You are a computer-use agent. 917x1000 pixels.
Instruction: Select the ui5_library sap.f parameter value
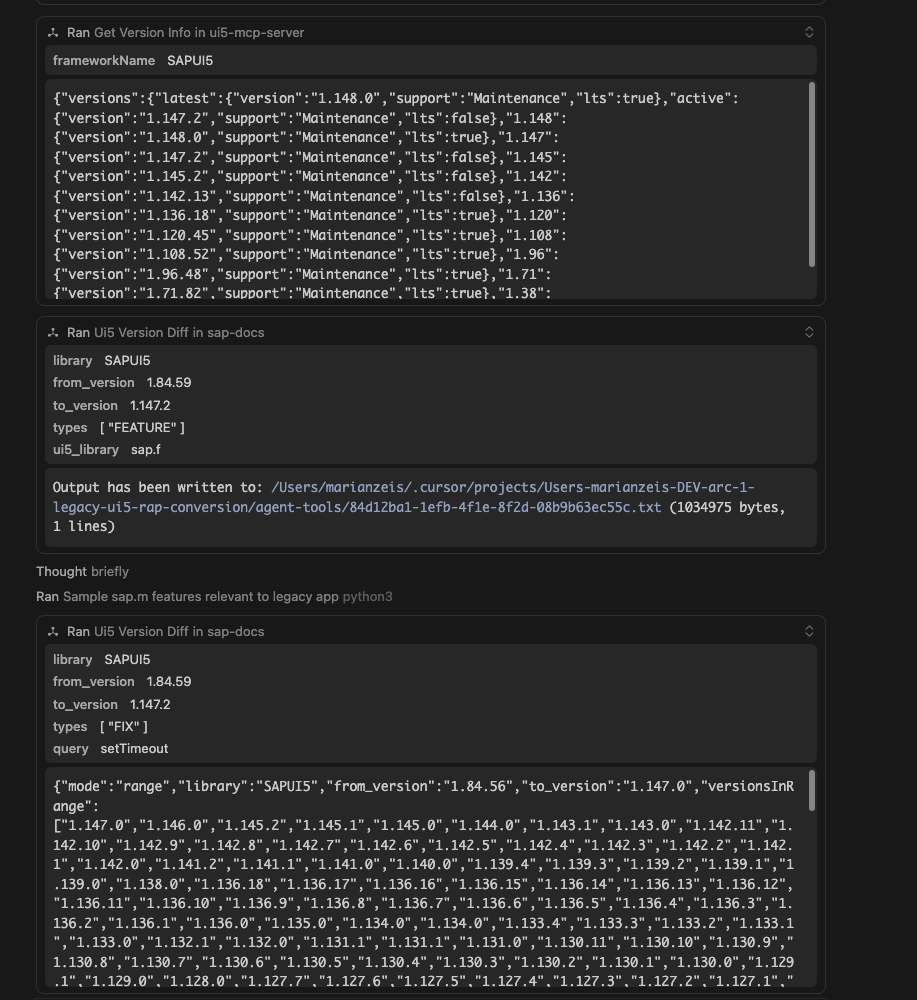(x=146, y=450)
